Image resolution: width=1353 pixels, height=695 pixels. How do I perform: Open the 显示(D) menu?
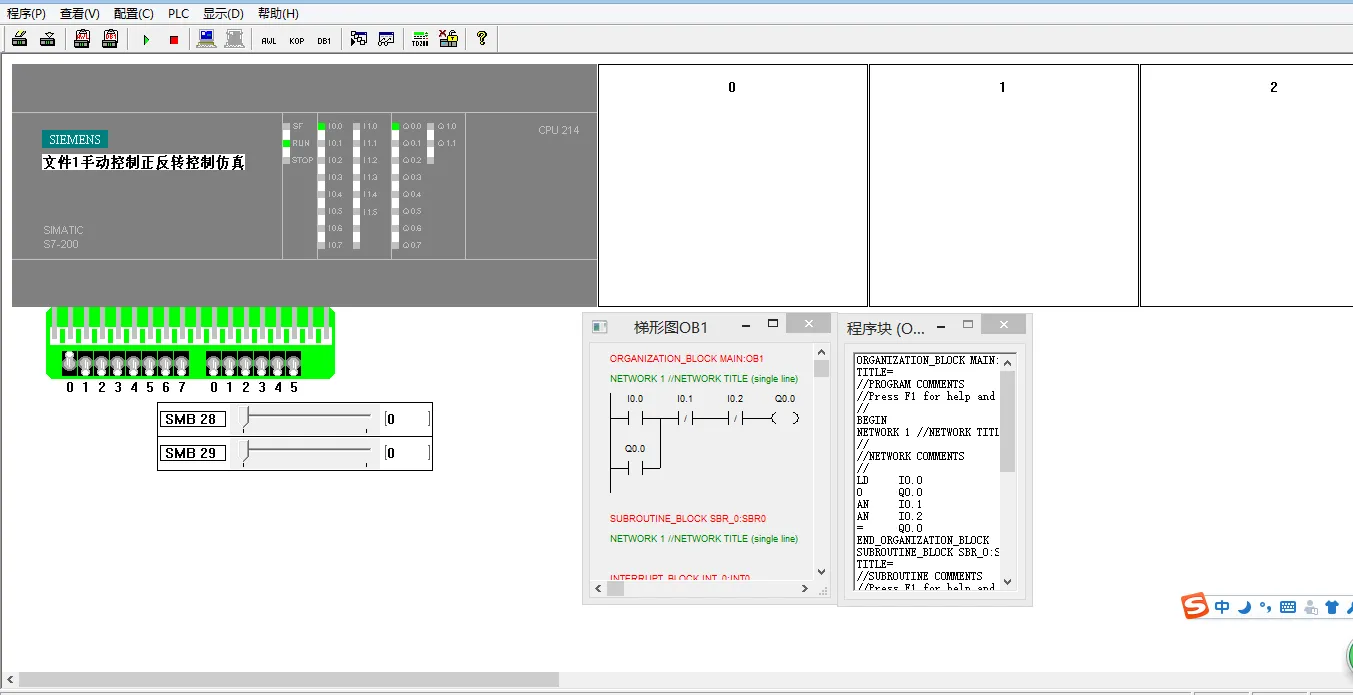coord(223,13)
